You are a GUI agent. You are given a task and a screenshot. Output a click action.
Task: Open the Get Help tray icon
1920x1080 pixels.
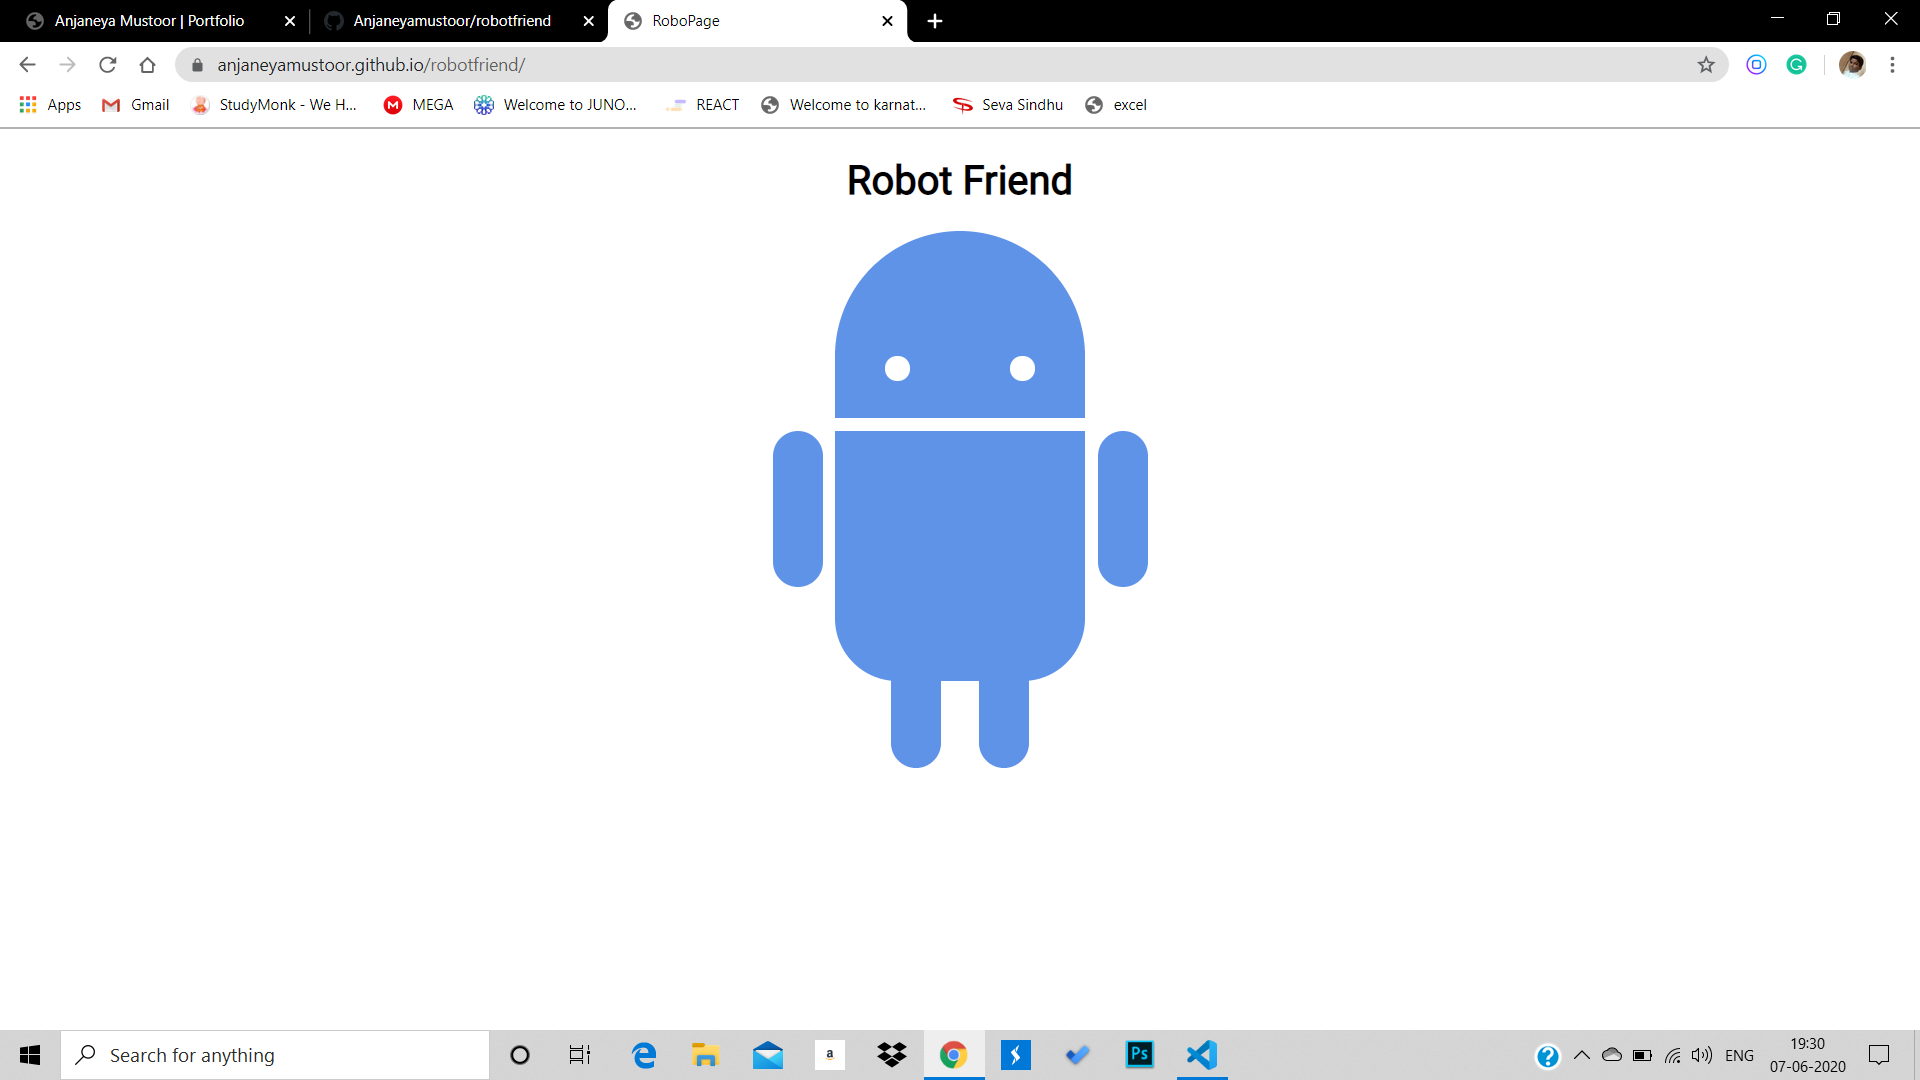click(x=1547, y=1056)
